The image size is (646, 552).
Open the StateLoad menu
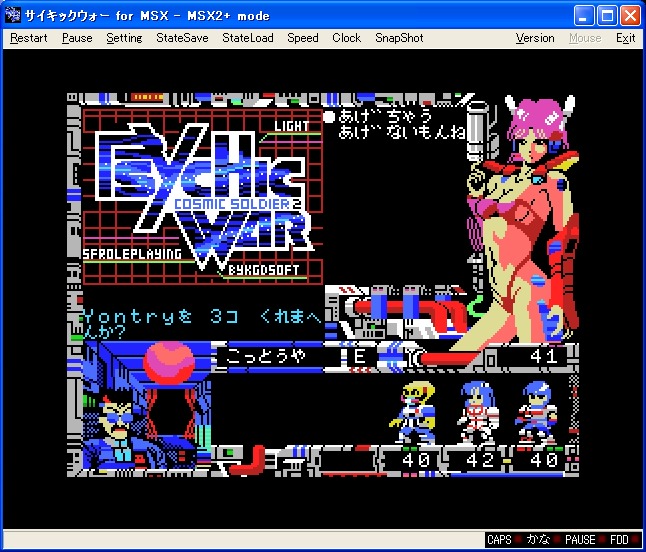click(247, 38)
